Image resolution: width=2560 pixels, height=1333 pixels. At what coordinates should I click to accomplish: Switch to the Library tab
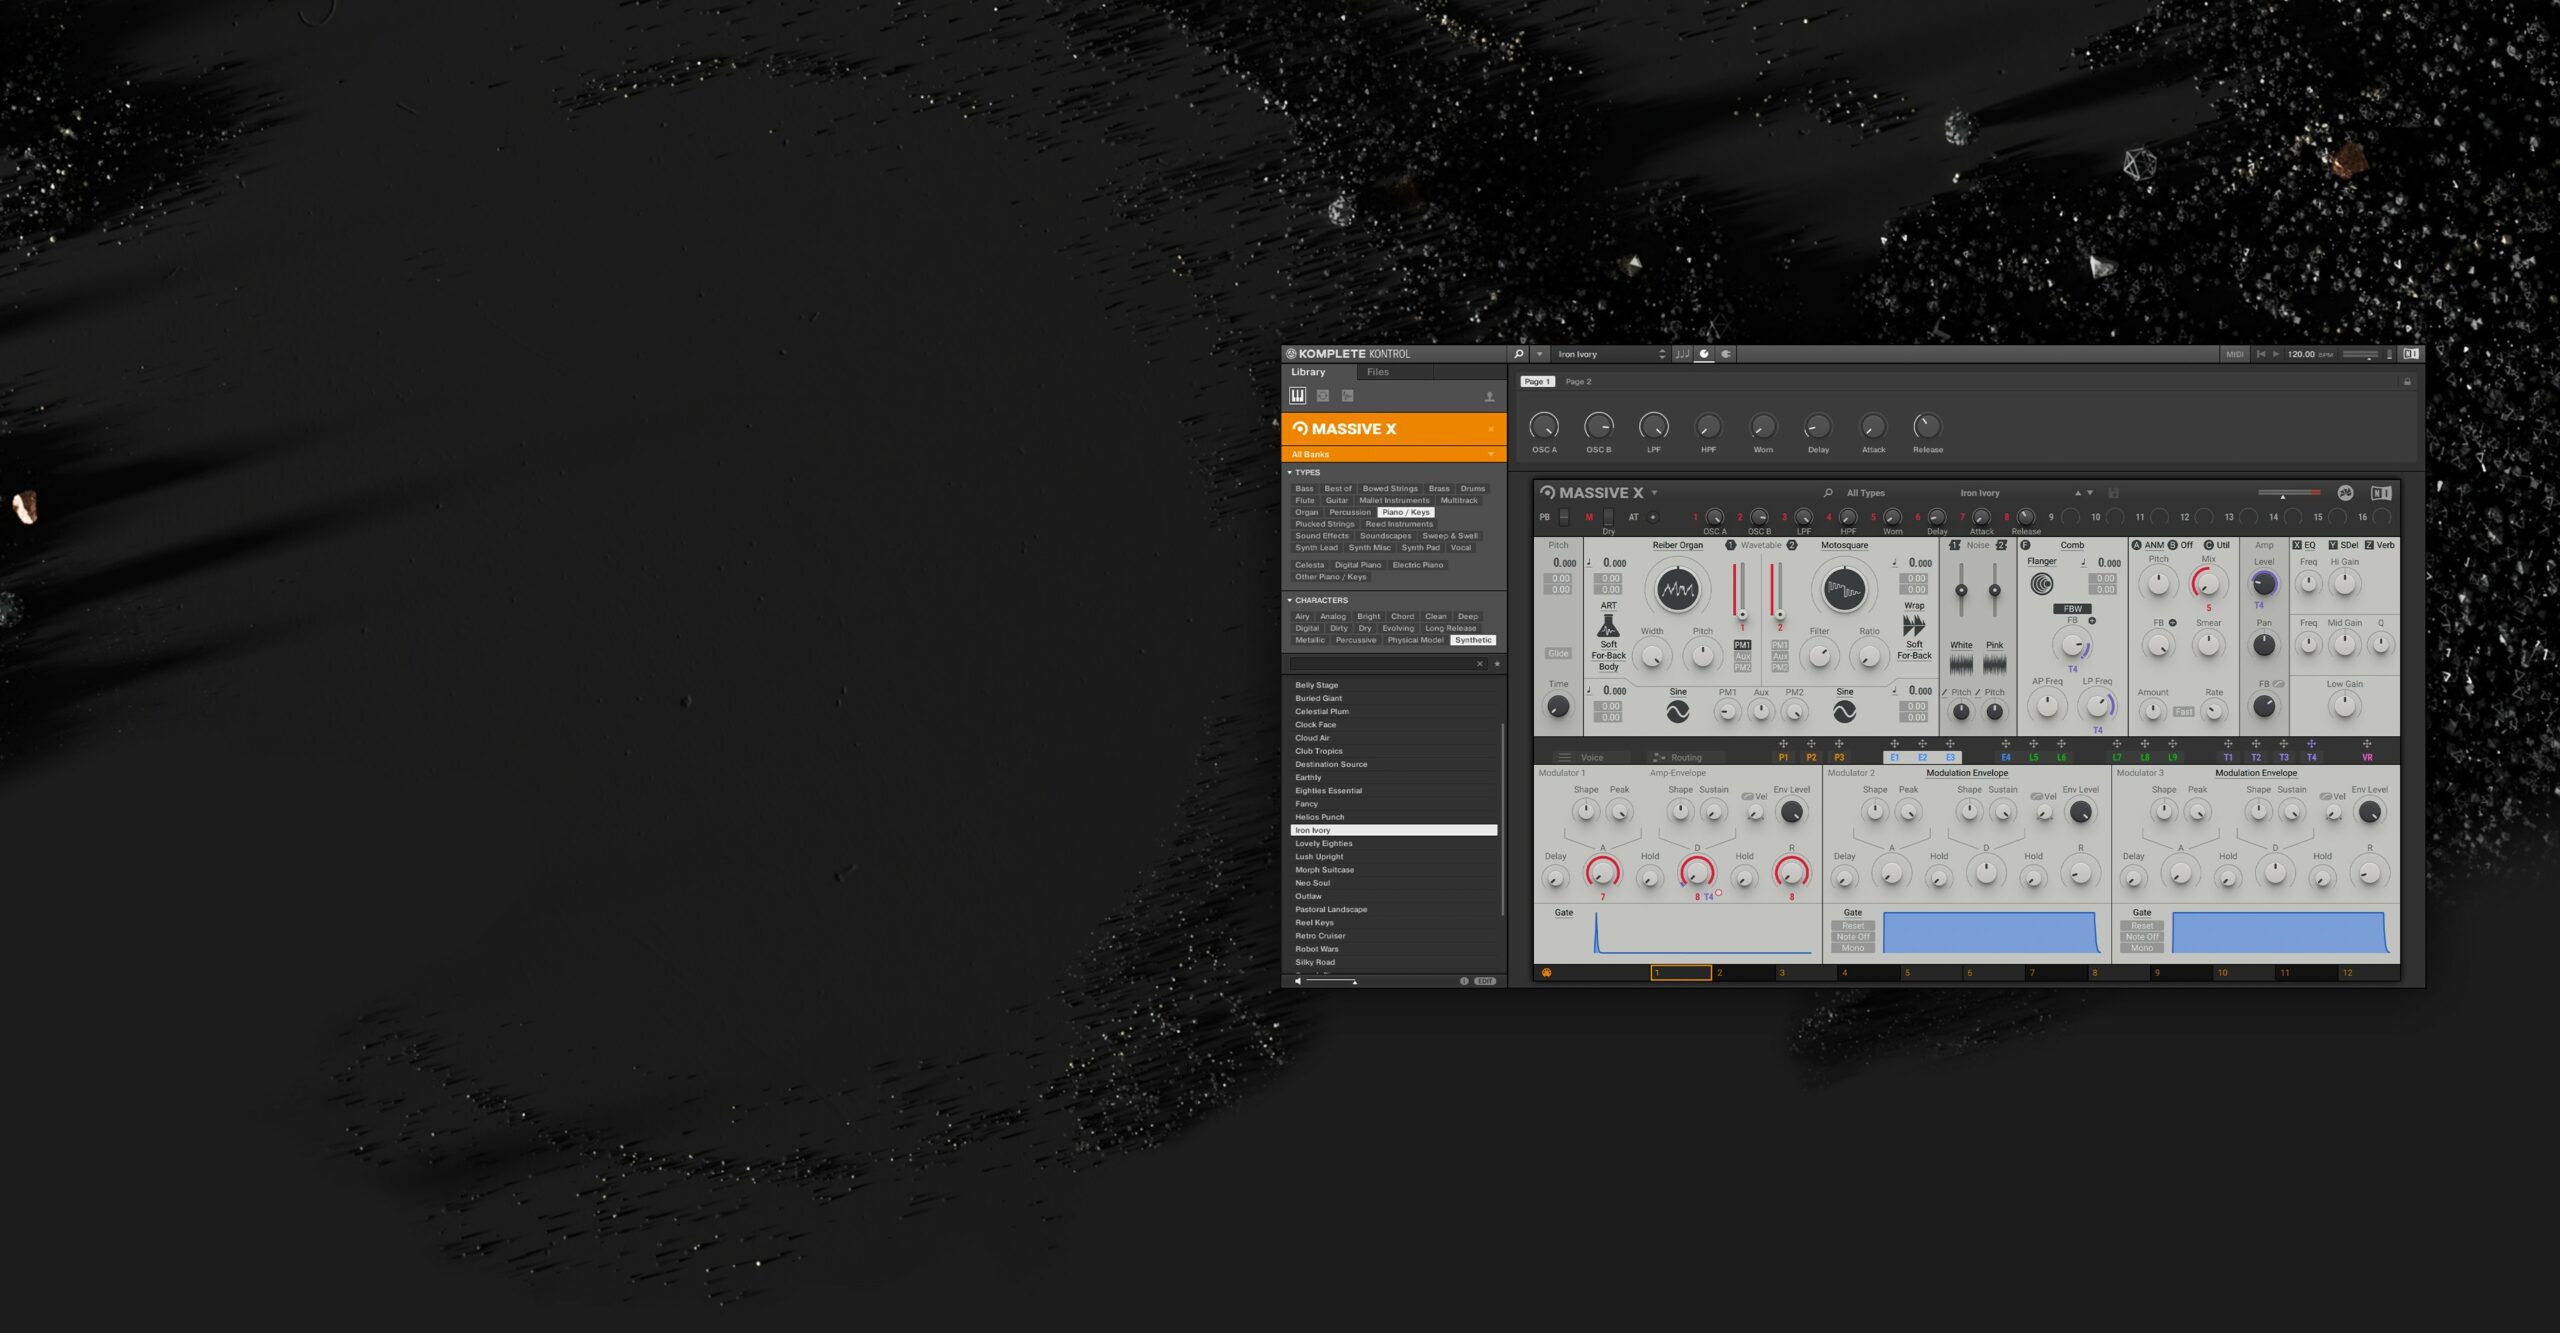pyautogui.click(x=1308, y=372)
